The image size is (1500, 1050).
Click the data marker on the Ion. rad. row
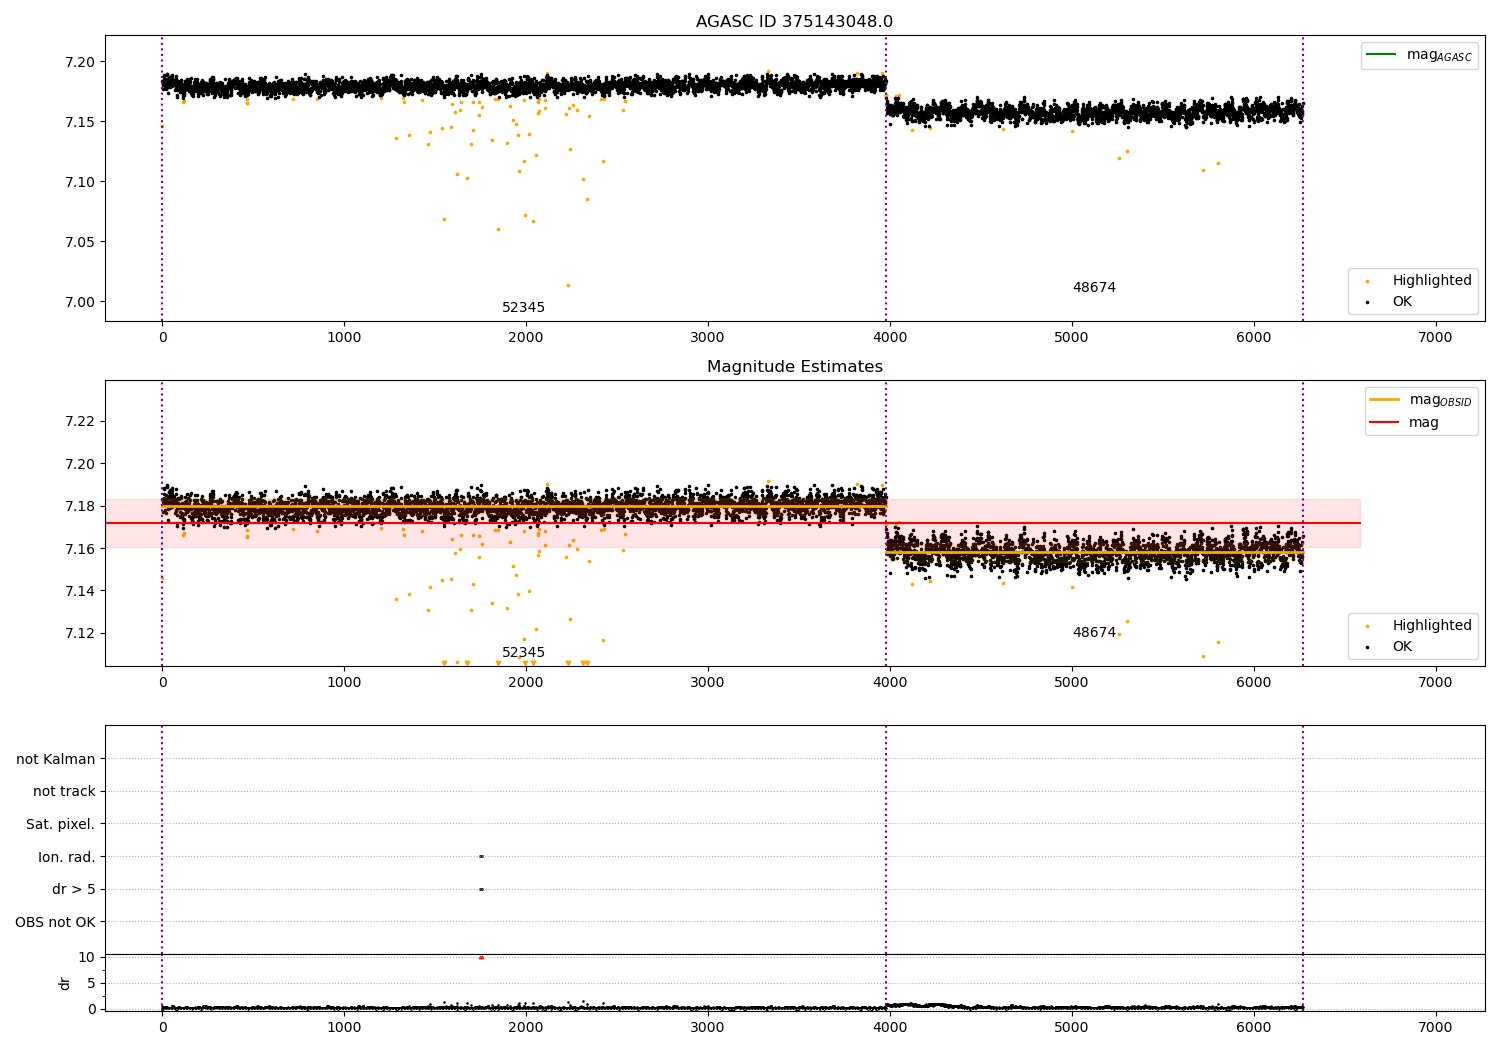[x=481, y=856]
